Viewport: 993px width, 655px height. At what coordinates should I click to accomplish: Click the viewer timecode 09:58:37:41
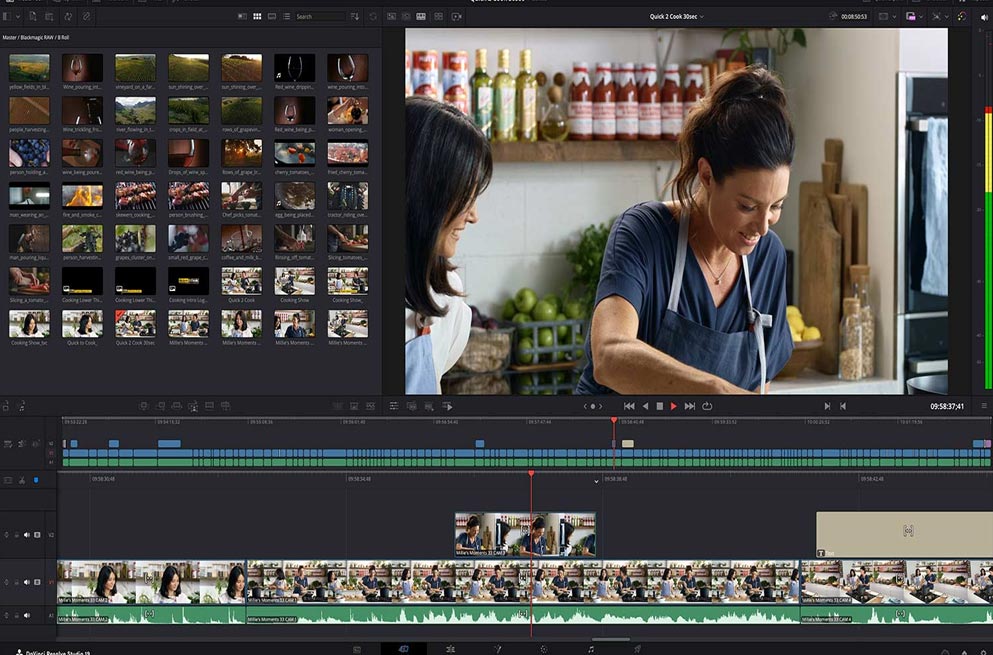click(947, 406)
